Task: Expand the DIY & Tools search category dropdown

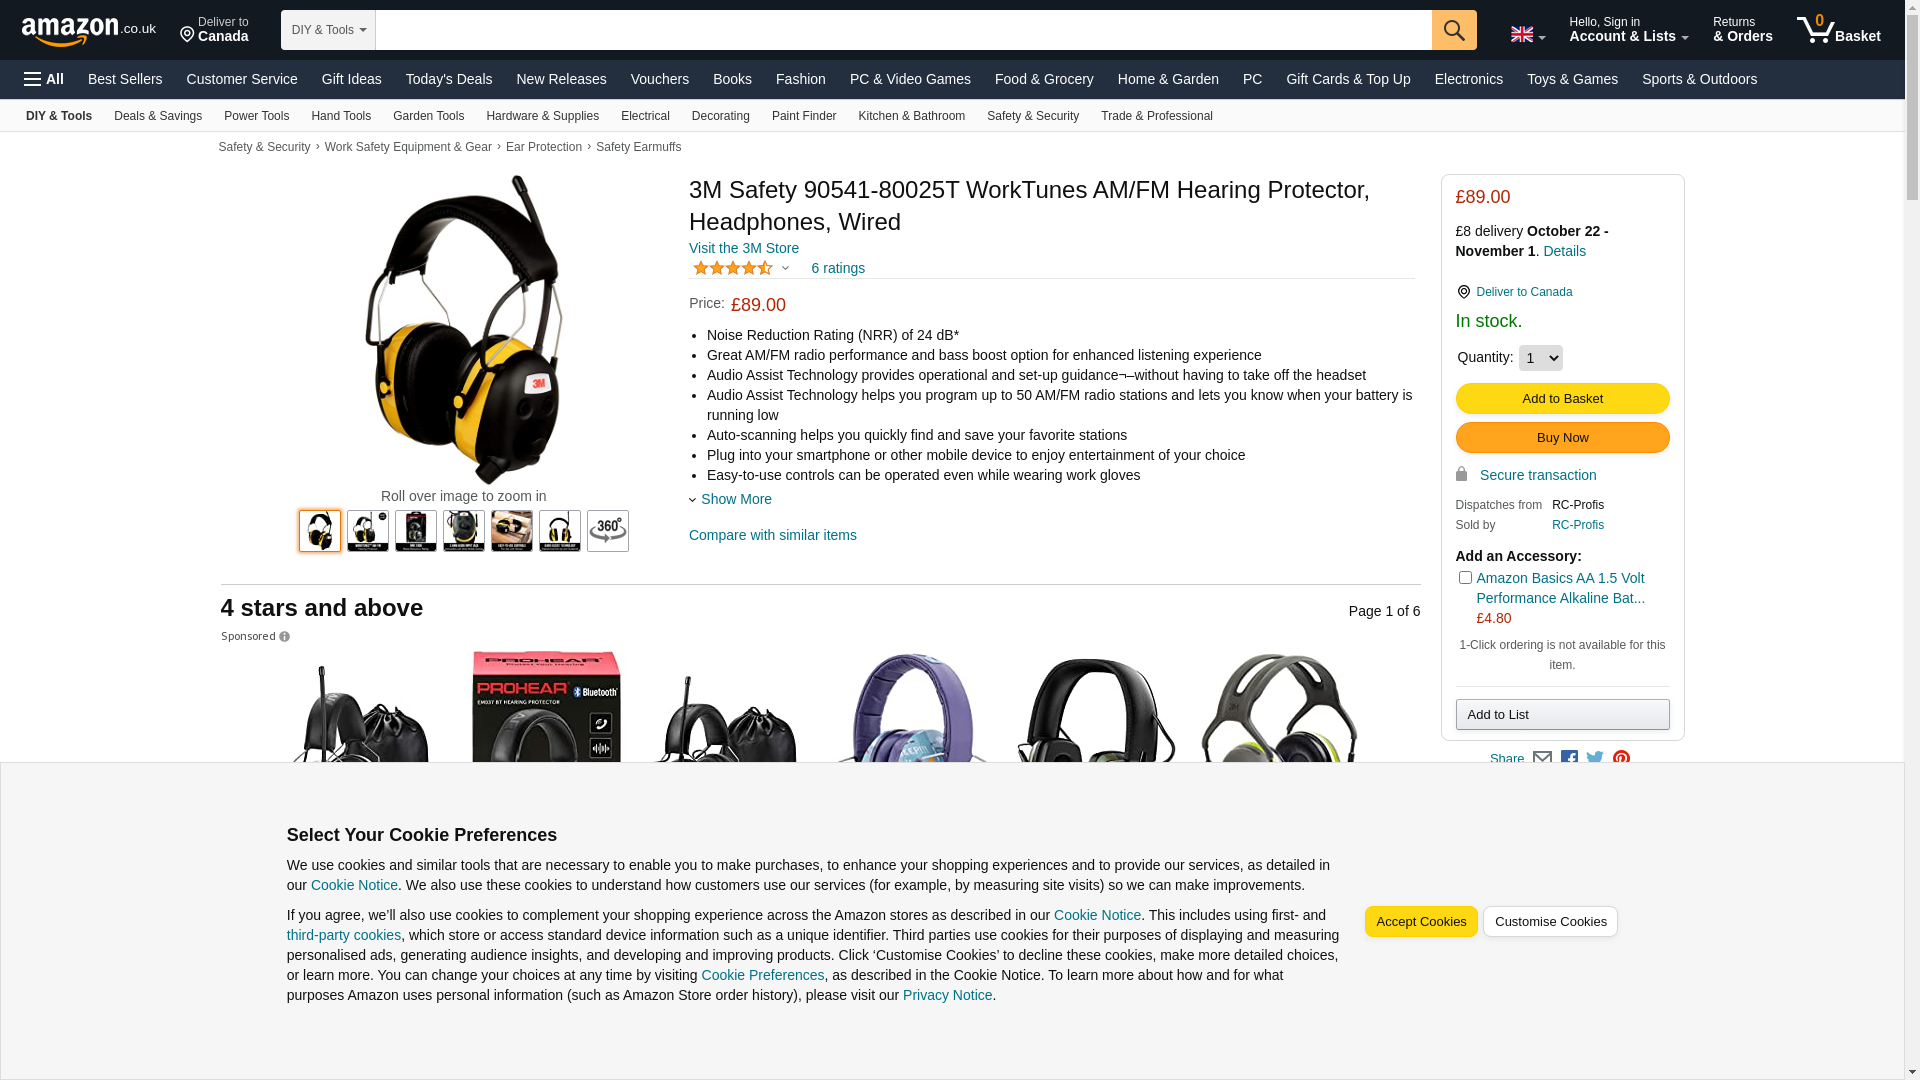Action: click(328, 30)
